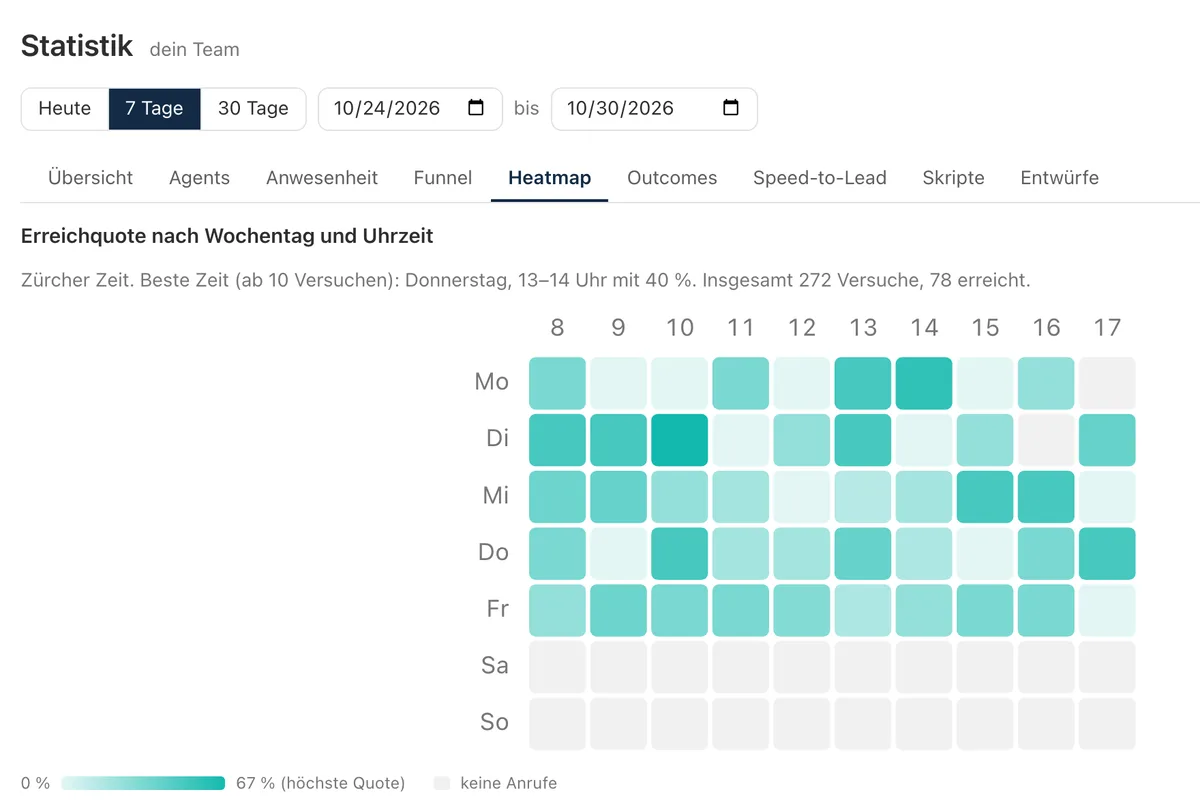1200x805 pixels.
Task: Click the hour 8 column header
Action: click(557, 328)
